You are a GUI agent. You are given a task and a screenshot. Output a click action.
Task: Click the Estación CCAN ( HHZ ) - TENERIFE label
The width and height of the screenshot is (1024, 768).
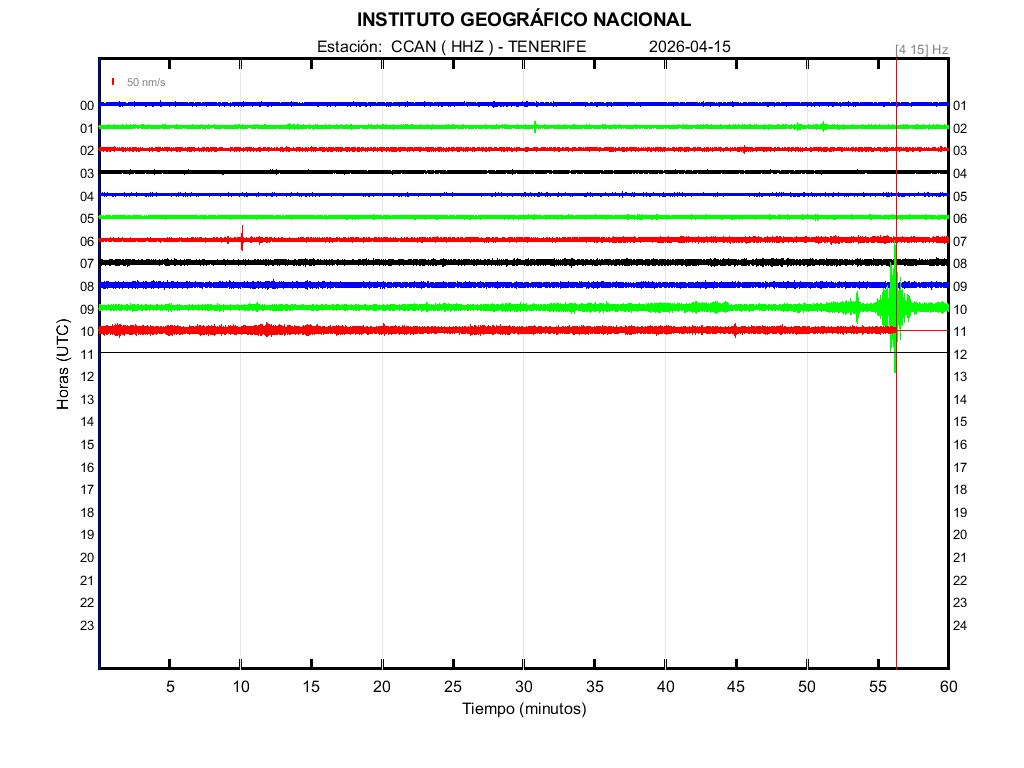[x=451, y=47]
